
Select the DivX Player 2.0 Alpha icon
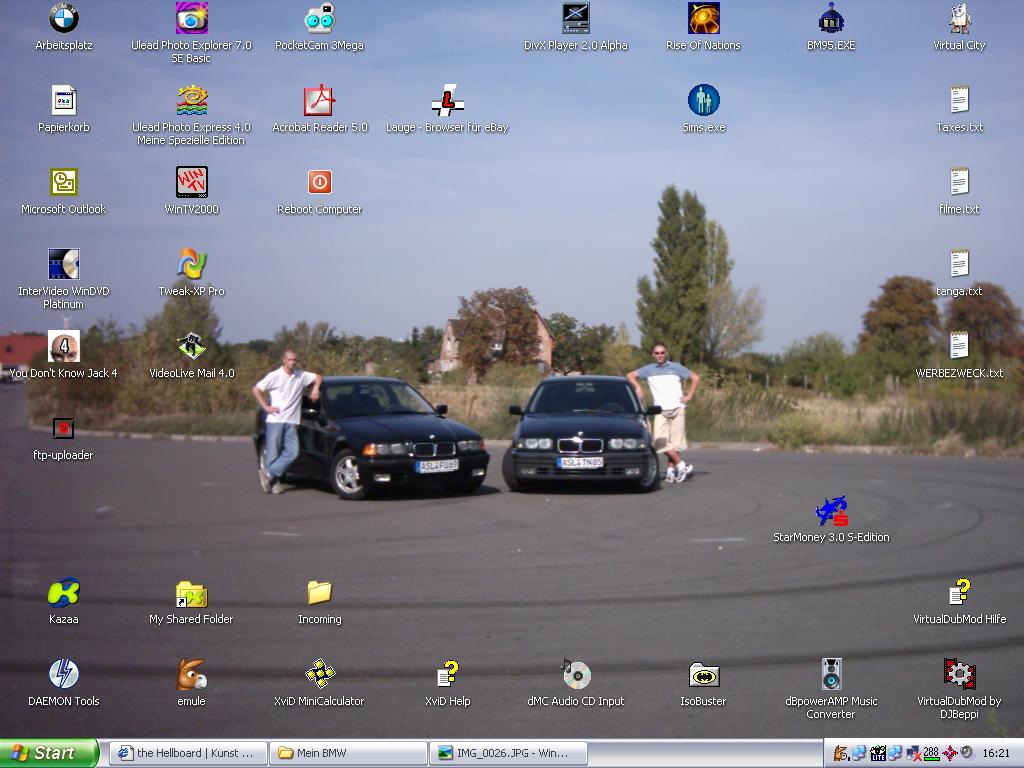[576, 19]
